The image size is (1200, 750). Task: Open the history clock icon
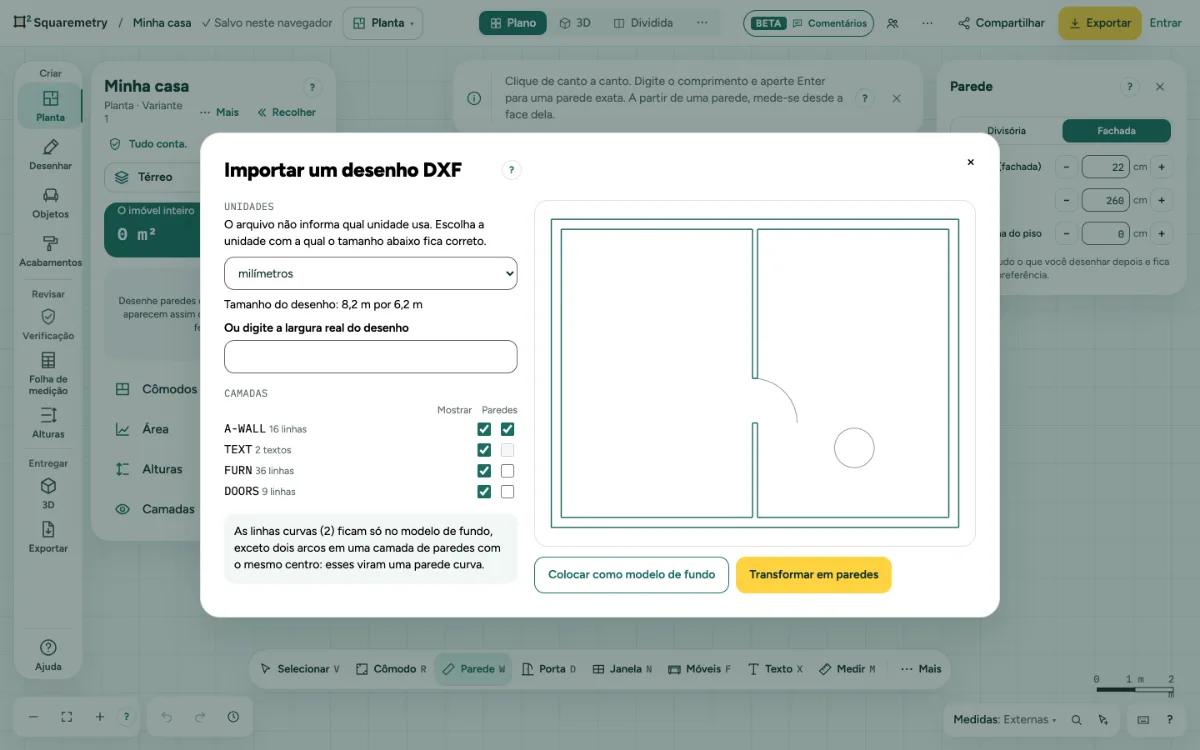click(233, 717)
